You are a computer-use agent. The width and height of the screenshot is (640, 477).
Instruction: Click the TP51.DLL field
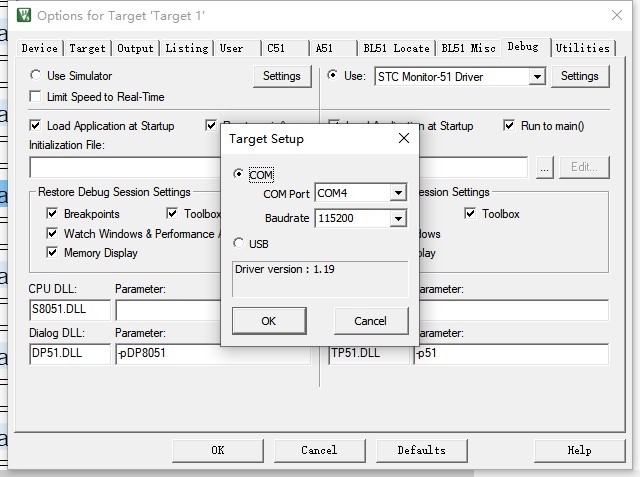pos(369,353)
